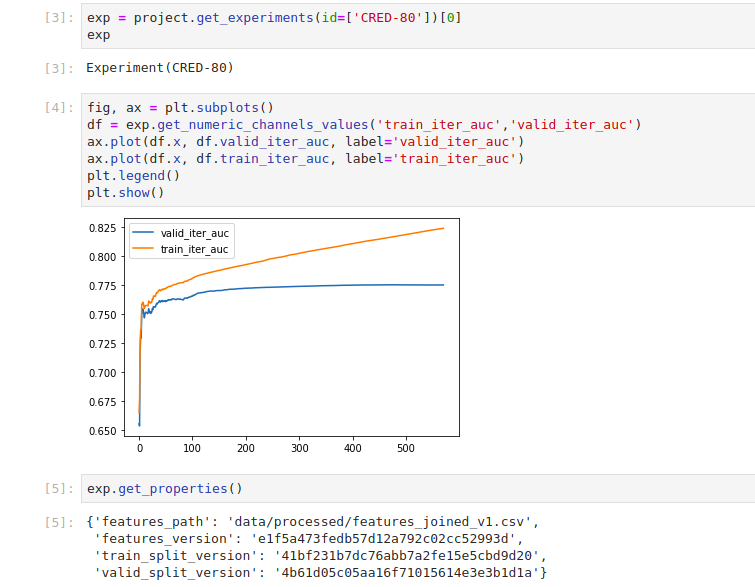Click code cell 4 with plt.subplots code
The height and width of the screenshot is (587, 755).
(418, 150)
